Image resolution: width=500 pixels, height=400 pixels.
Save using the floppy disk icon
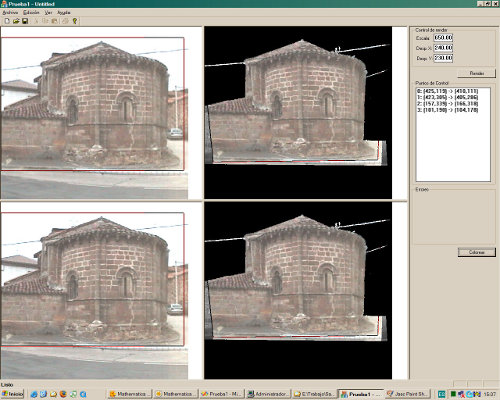pos(25,21)
